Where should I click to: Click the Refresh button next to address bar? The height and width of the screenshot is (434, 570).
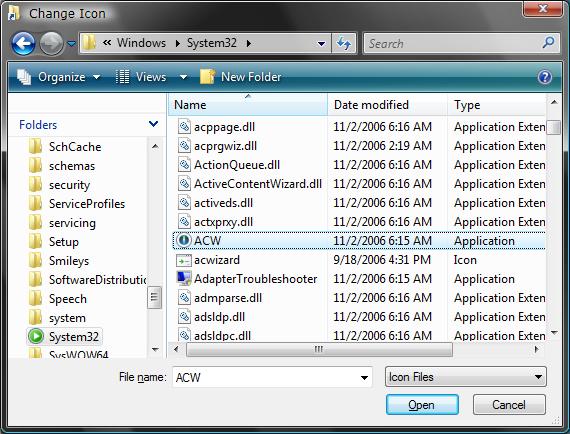pos(344,44)
